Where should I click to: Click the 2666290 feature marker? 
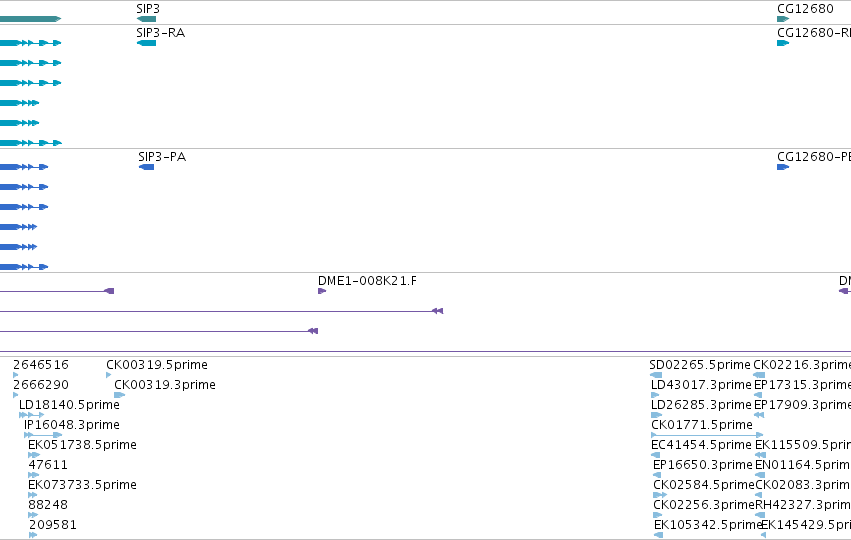point(15,395)
